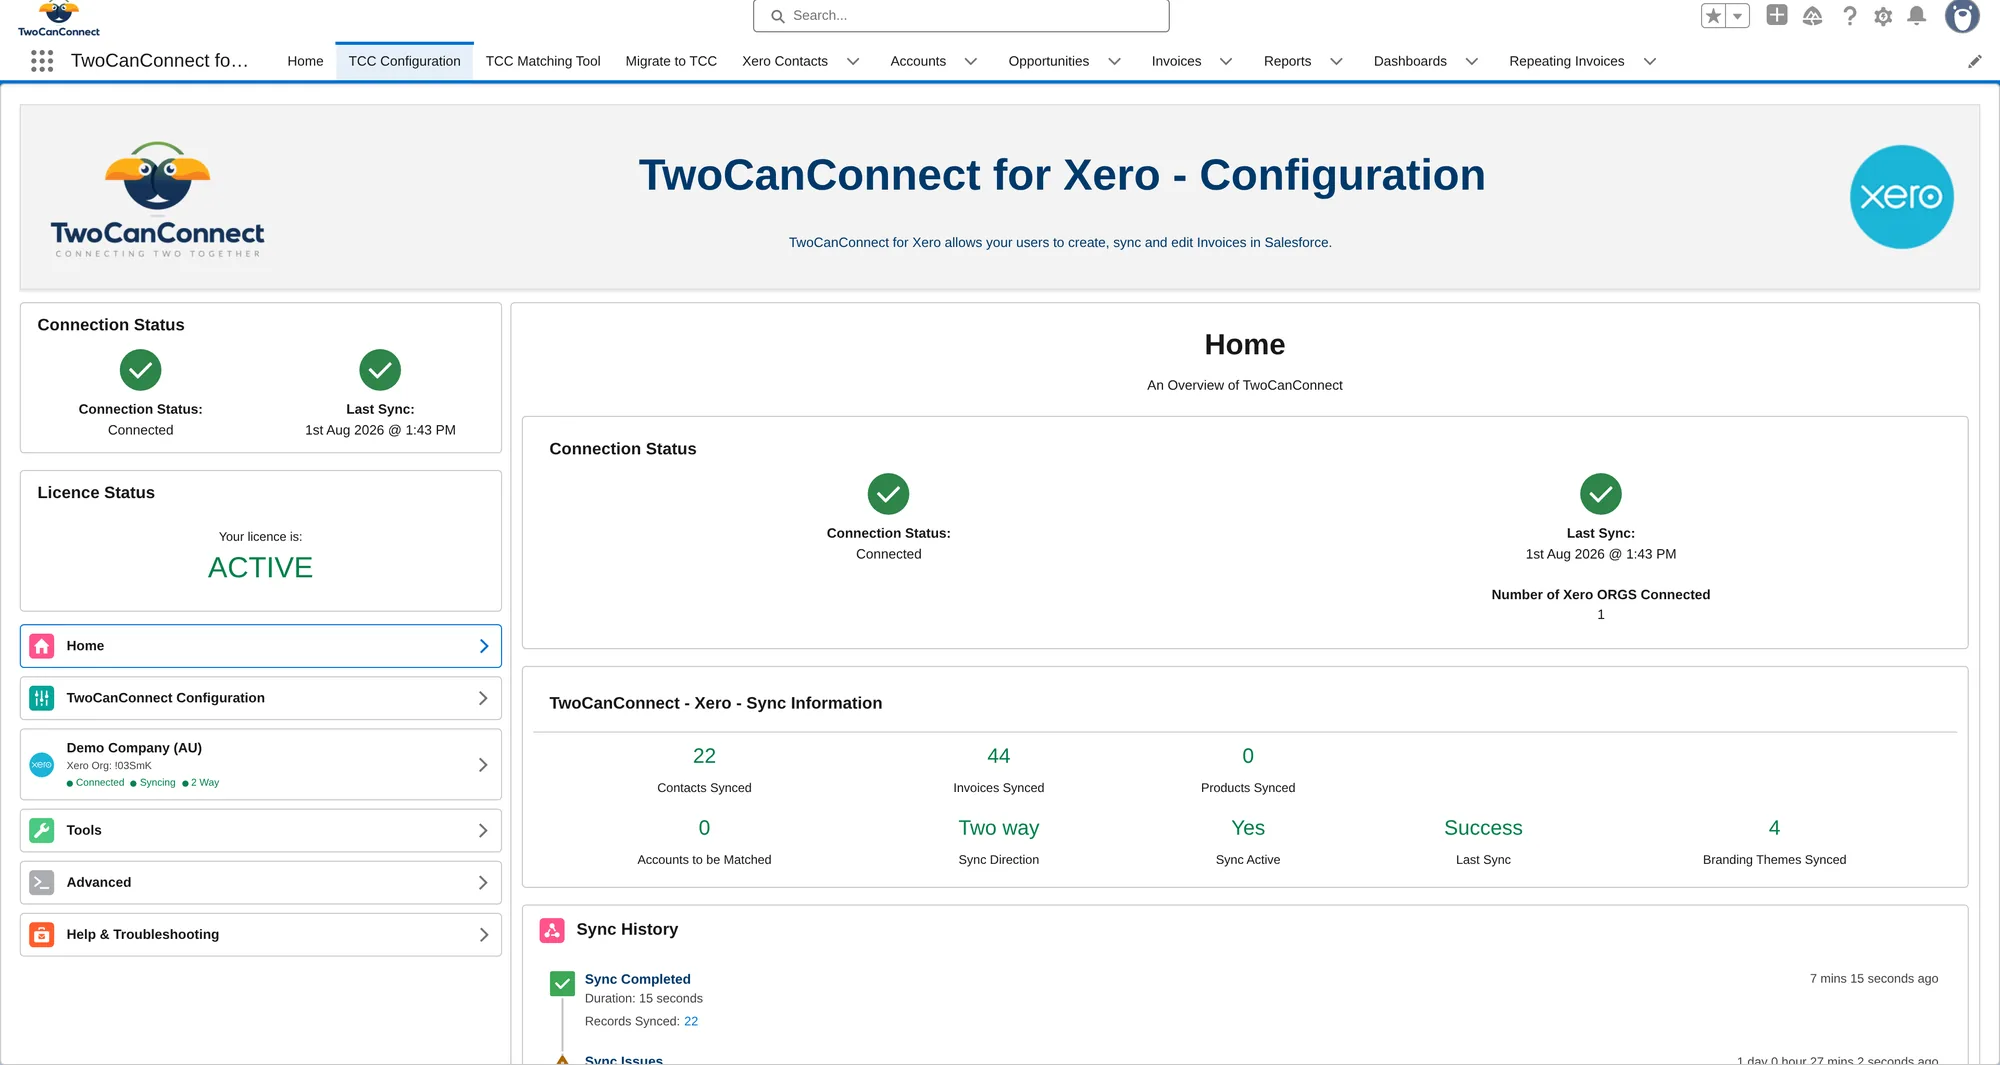Click the Records Synced 22 link
Image resolution: width=2000 pixels, height=1065 pixels.
(691, 1021)
